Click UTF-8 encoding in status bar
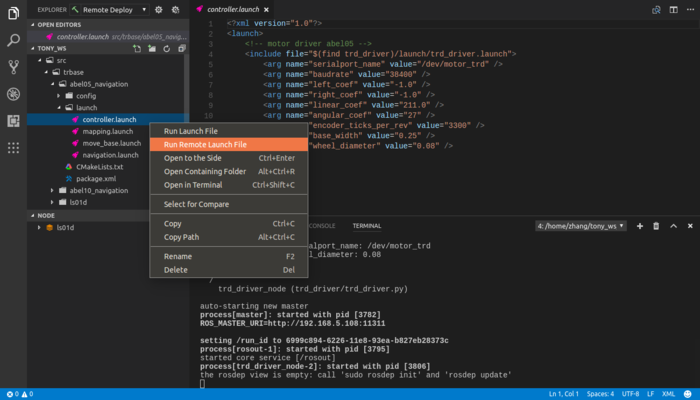This screenshot has height=400, width=700. pyautogui.click(x=630, y=394)
